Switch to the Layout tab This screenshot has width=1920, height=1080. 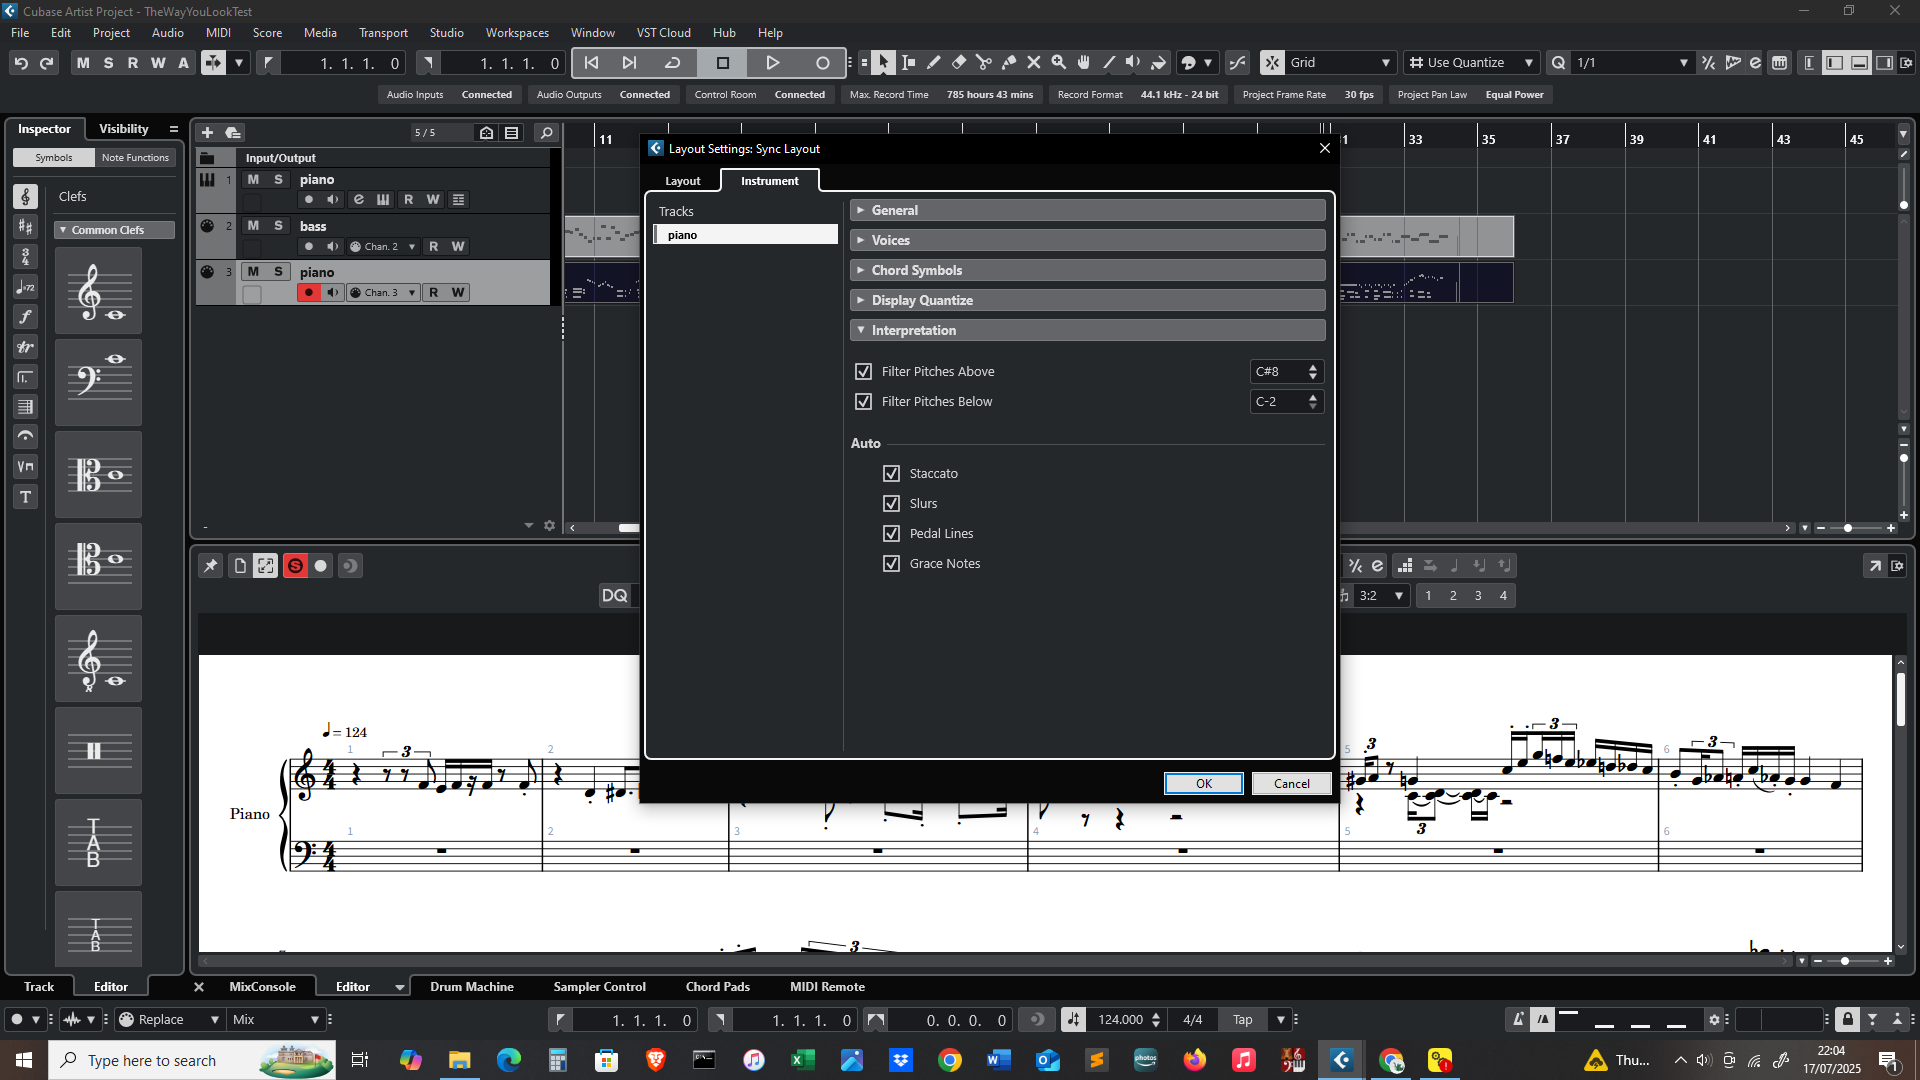click(x=682, y=180)
